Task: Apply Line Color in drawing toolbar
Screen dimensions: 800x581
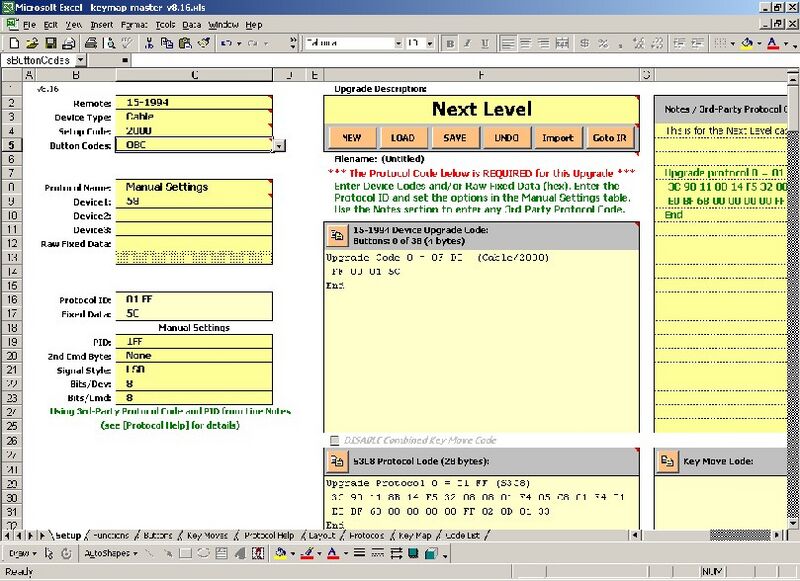Action: (306, 553)
